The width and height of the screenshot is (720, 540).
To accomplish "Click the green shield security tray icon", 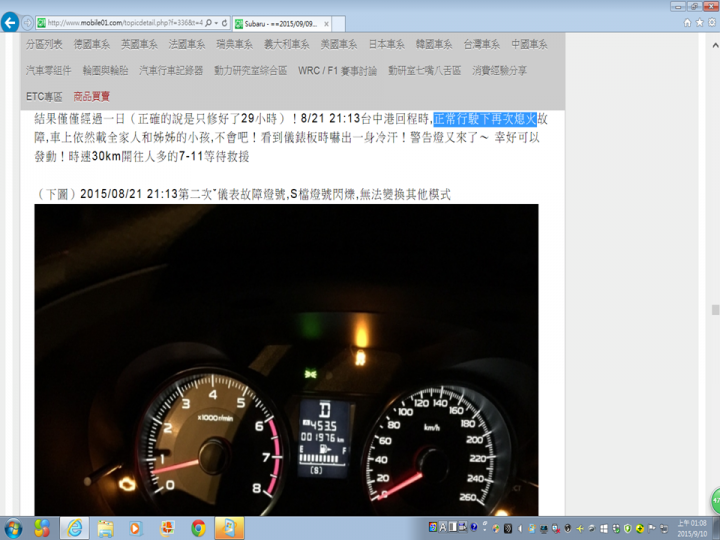I will (x=628, y=529).
